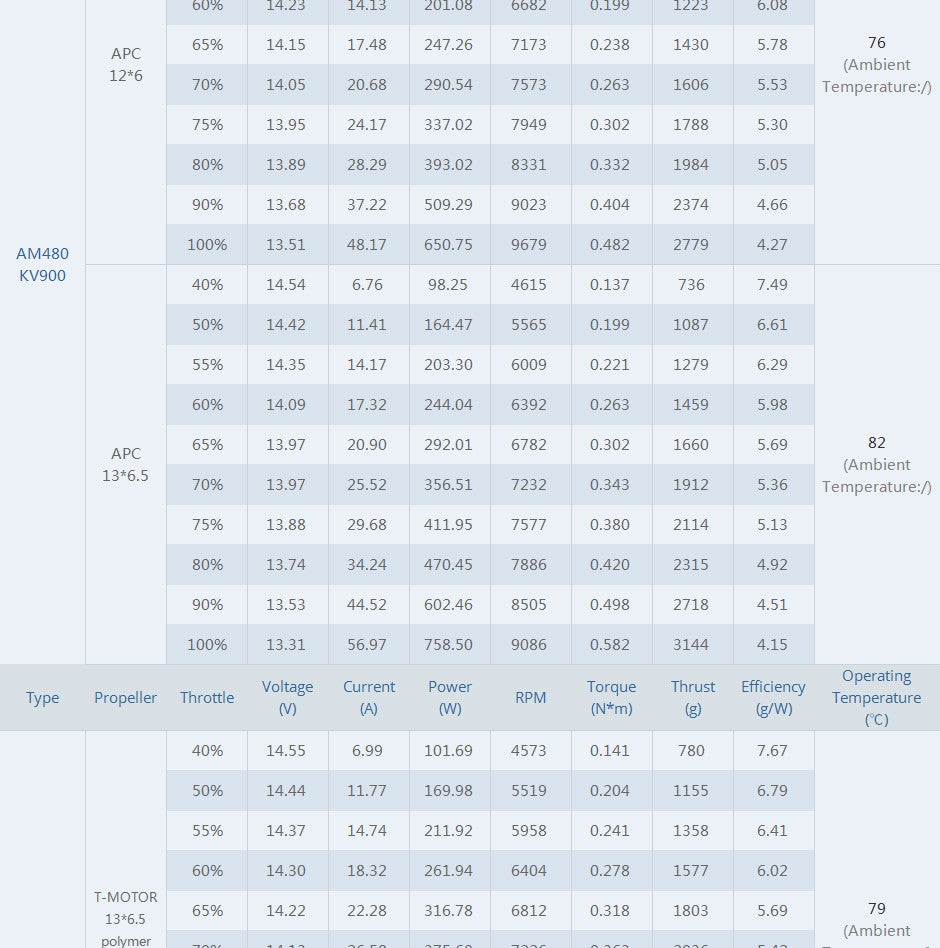Click the Torque (N*m) column header
The width and height of the screenshot is (940, 948).
612,698
